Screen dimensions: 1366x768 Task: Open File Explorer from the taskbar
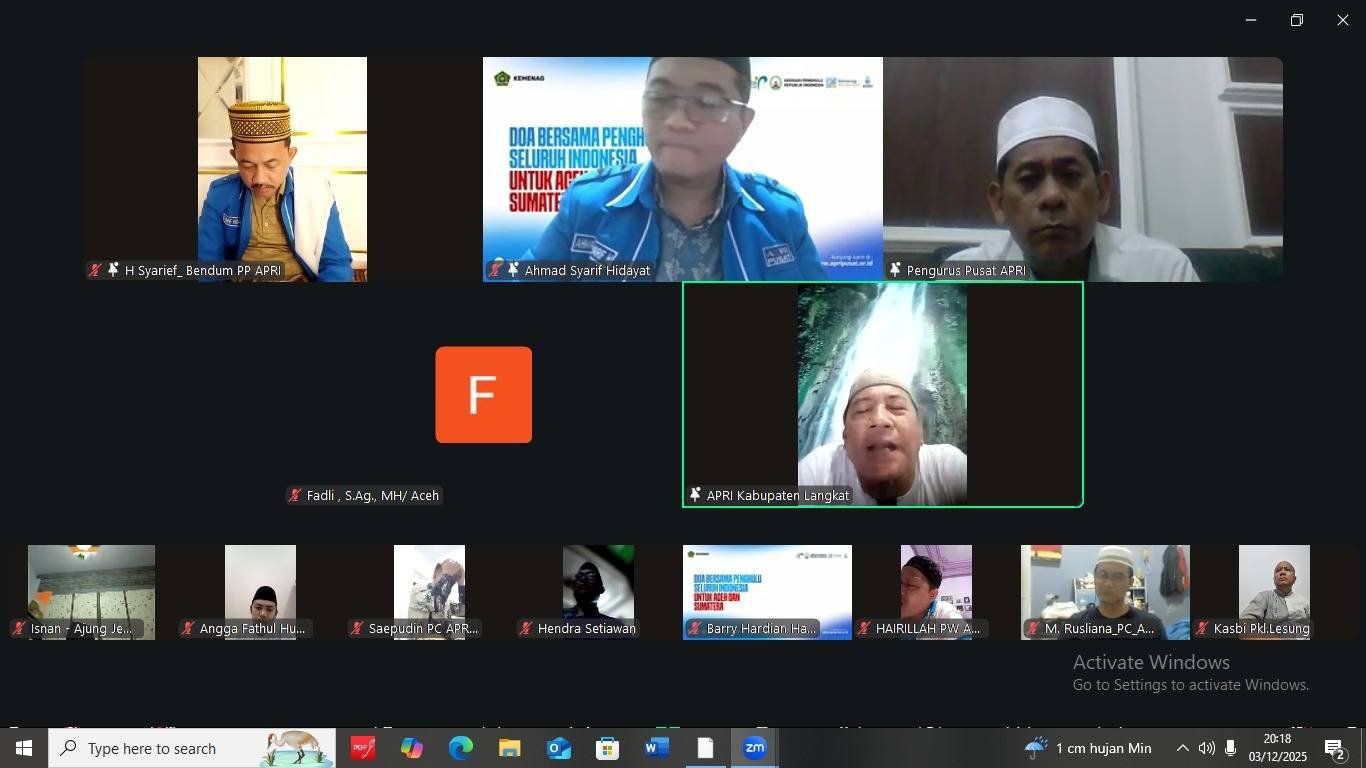pos(509,747)
